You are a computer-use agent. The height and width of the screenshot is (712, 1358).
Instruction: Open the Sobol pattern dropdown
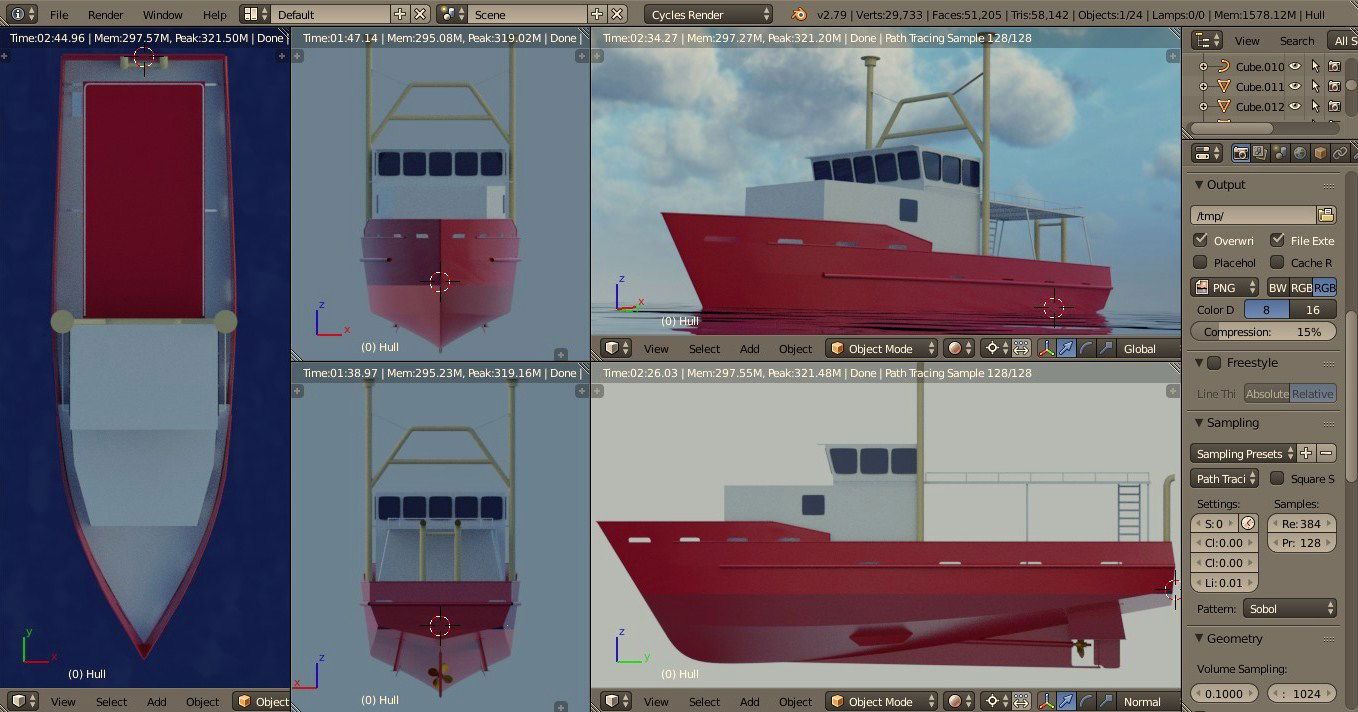[x=1290, y=608]
